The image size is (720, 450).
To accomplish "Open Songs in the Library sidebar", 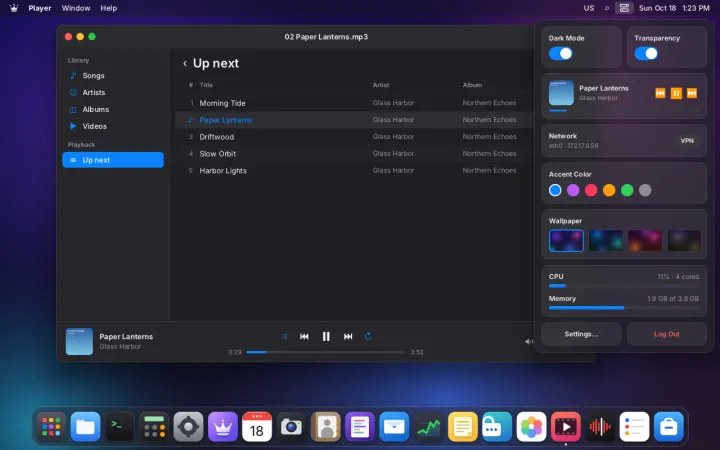I will pos(112,76).
